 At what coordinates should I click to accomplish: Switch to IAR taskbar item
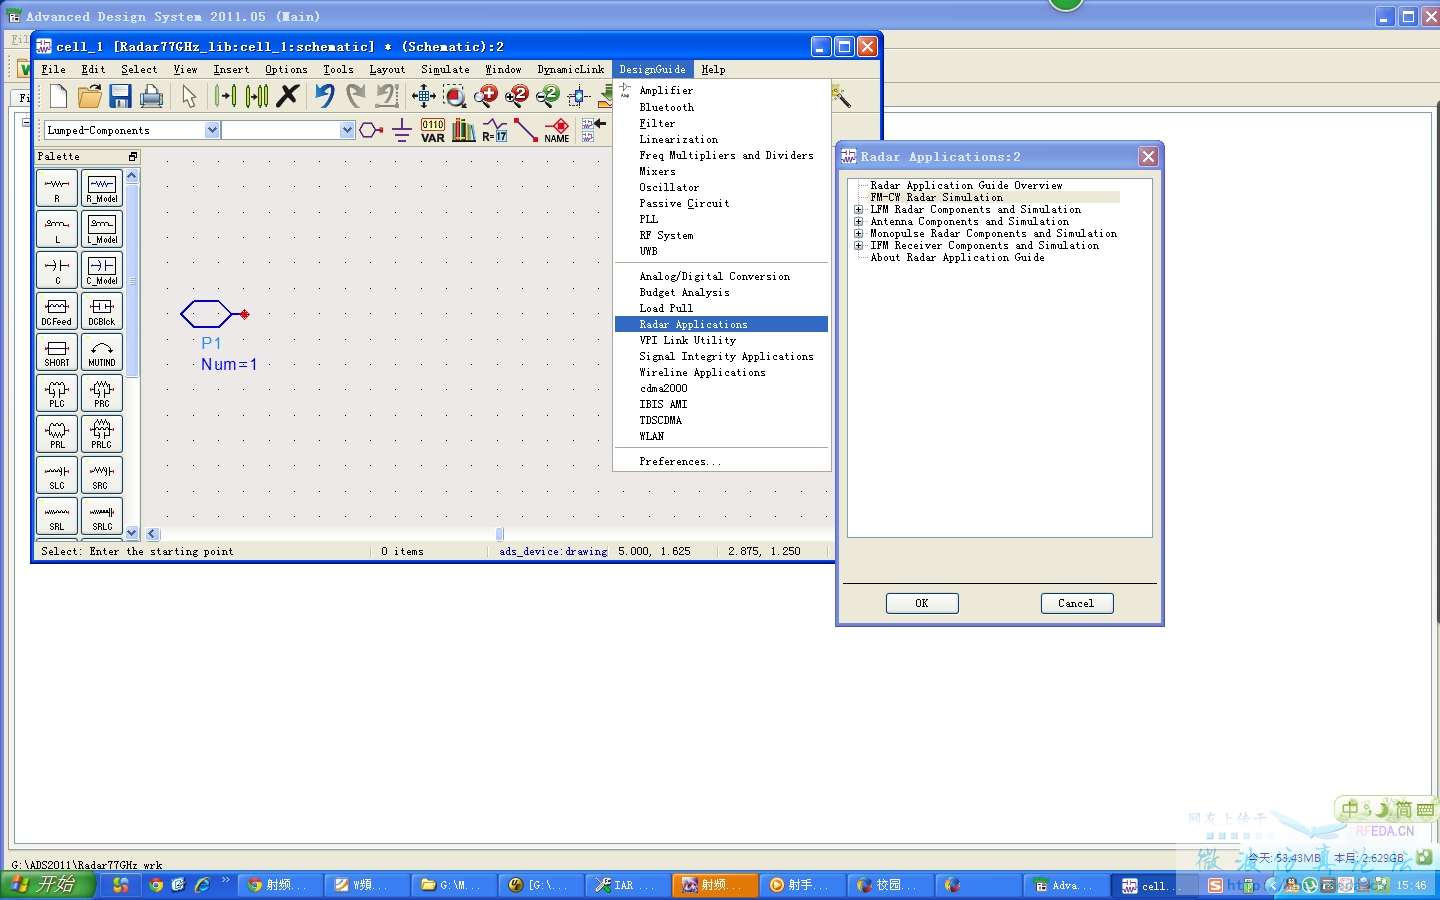click(627, 885)
